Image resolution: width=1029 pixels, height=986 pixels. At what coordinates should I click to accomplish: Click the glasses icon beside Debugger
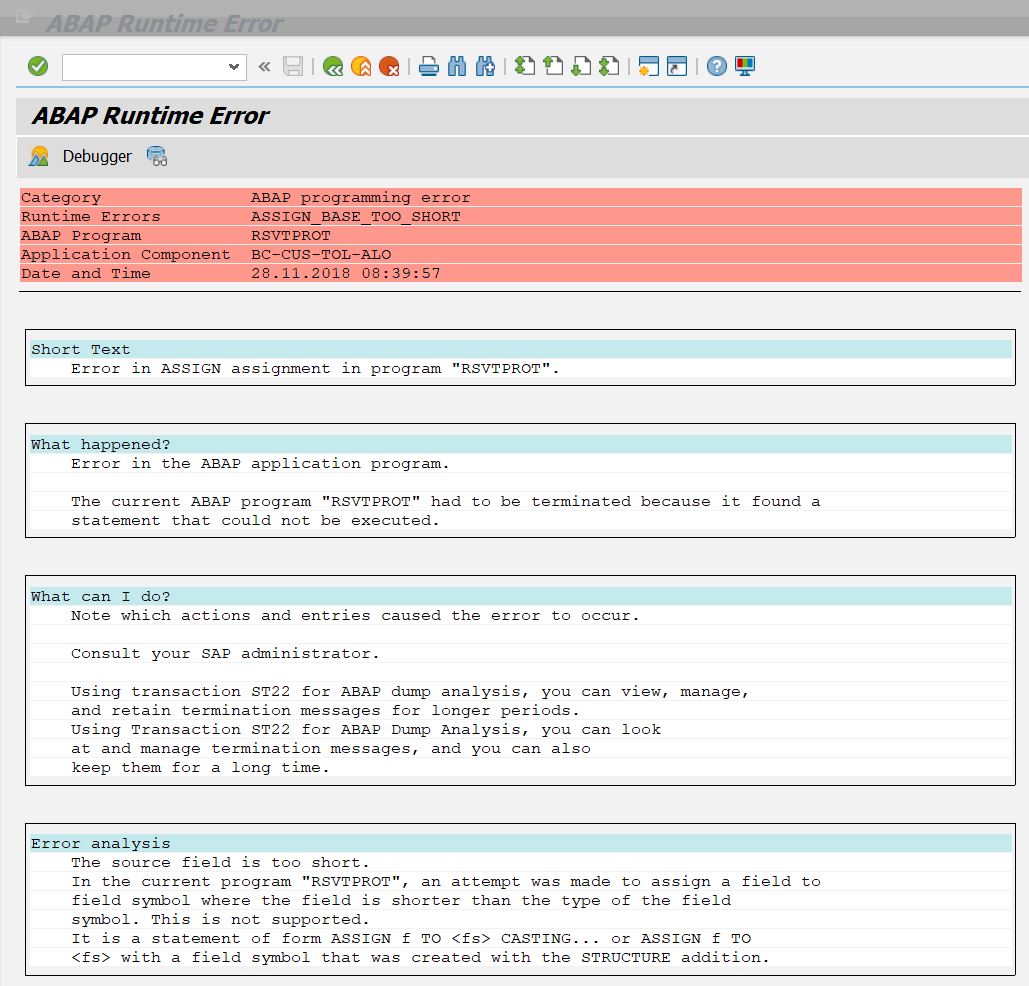157,156
